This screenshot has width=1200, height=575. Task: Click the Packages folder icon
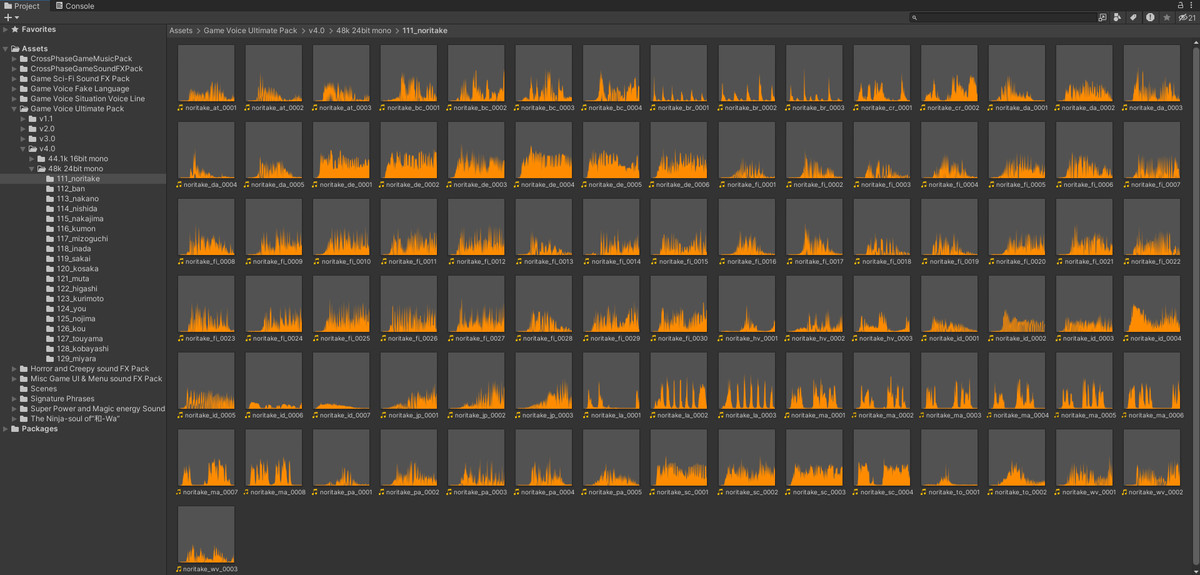[x=15, y=429]
